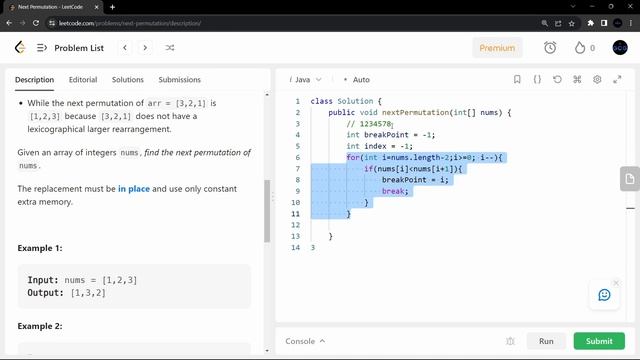Click the 'class Solution {' line
Viewport: 640px width, 360px height.
point(346,101)
